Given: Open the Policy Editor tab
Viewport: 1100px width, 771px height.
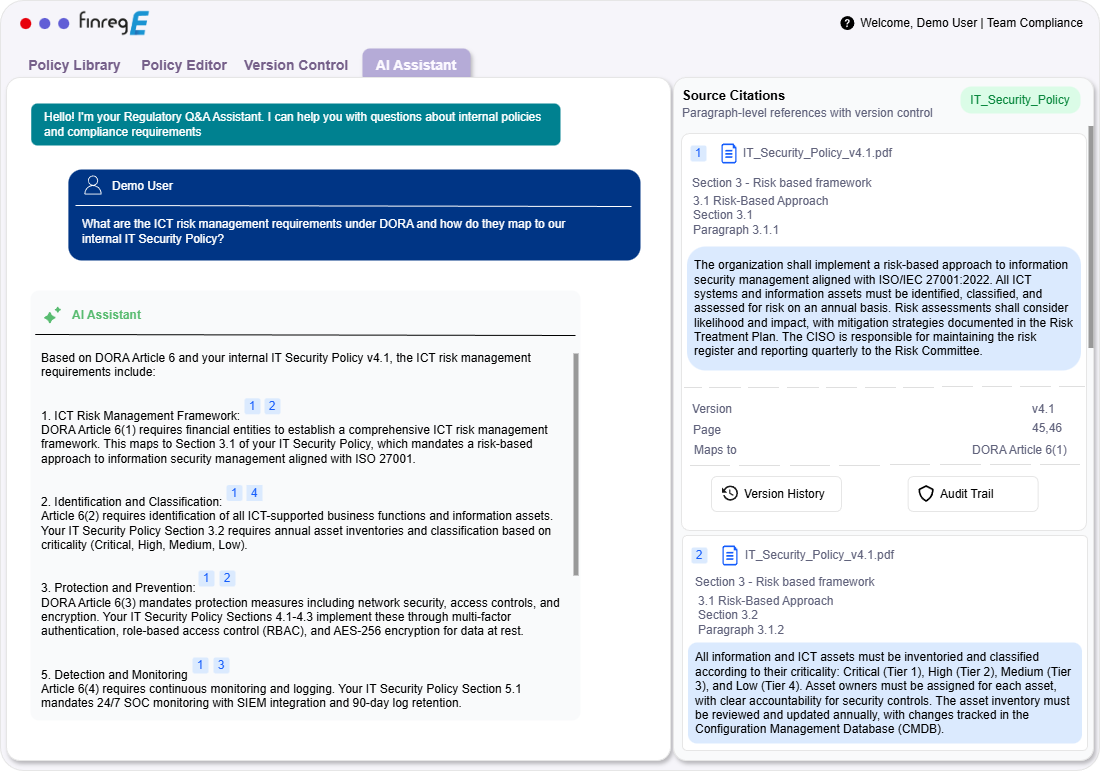Looking at the screenshot, I should pyautogui.click(x=183, y=65).
